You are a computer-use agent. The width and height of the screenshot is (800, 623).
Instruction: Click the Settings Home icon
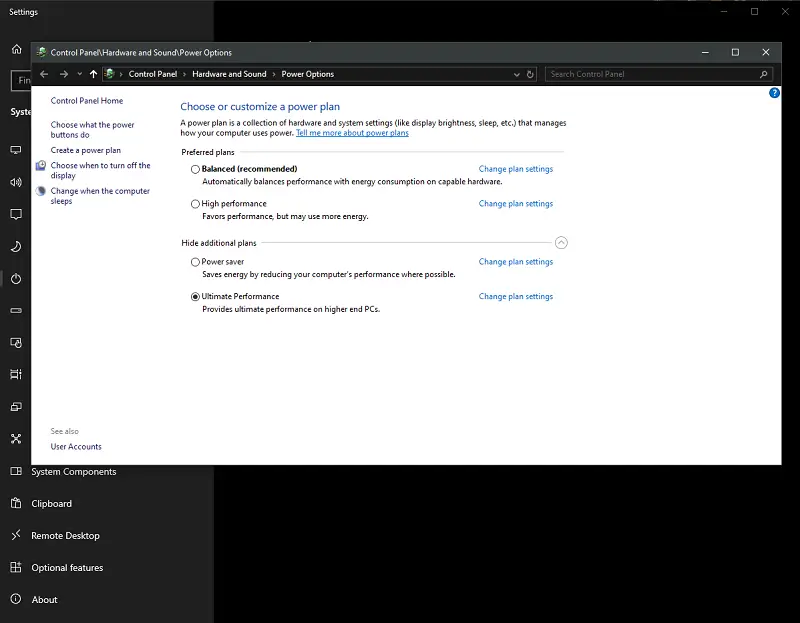(x=16, y=49)
